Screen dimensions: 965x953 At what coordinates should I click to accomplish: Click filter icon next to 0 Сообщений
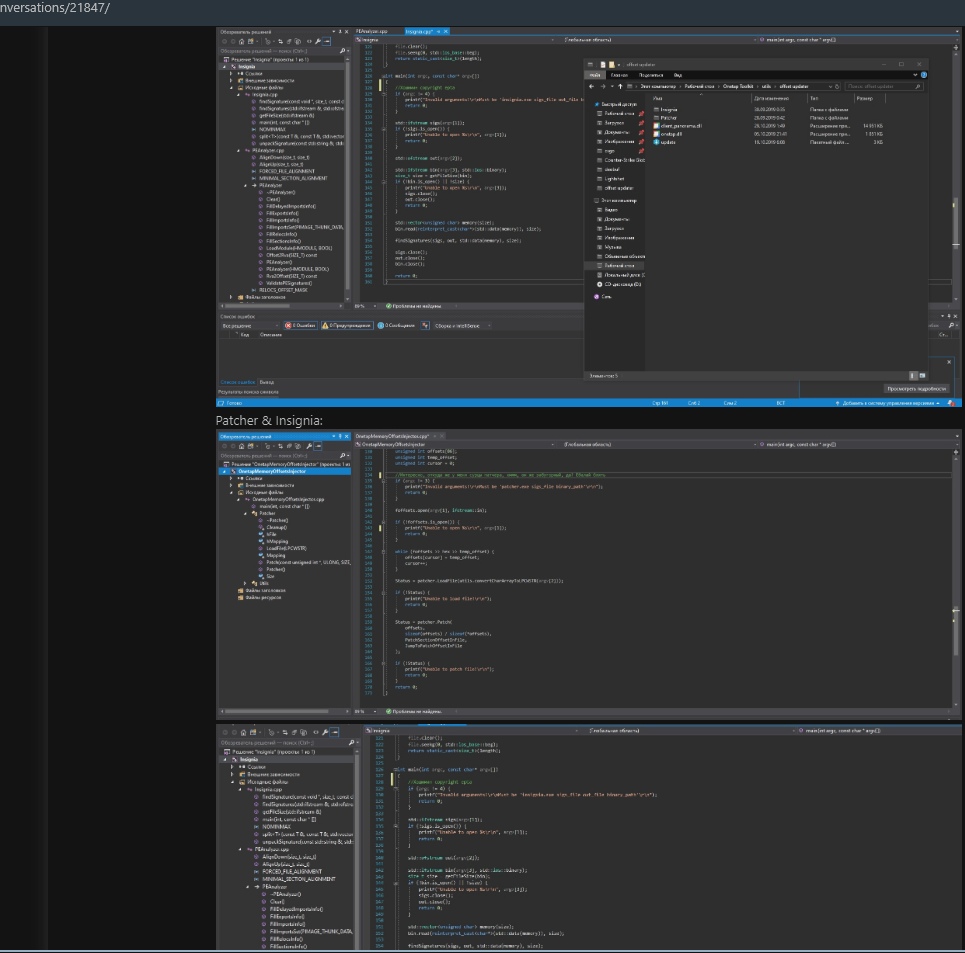pos(425,325)
